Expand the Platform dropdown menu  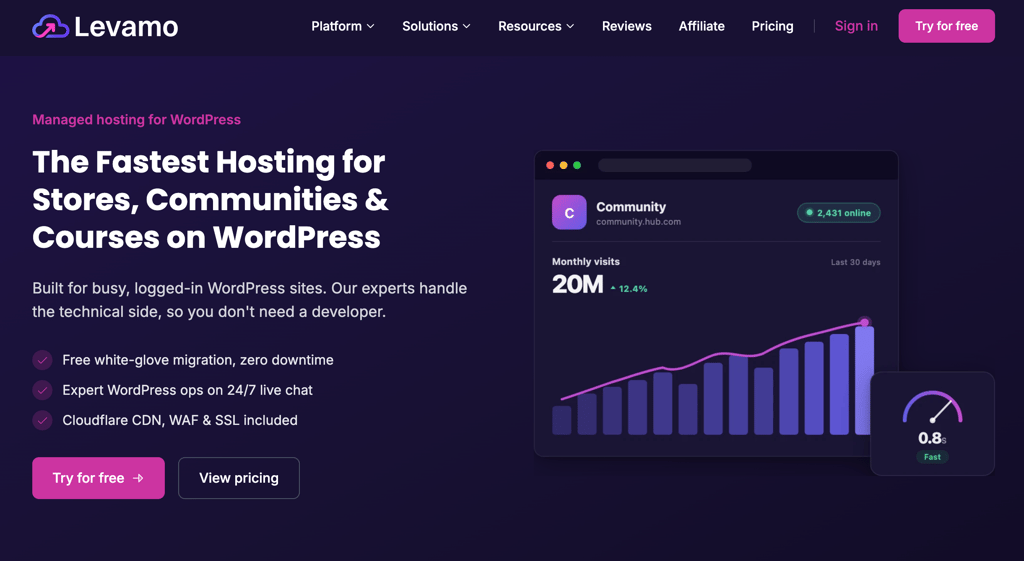(x=343, y=26)
